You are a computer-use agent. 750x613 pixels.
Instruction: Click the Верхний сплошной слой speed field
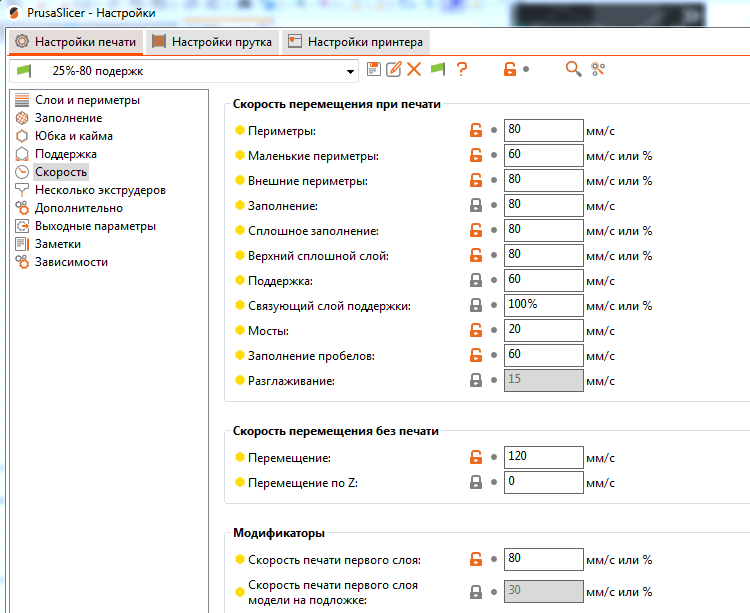543,255
